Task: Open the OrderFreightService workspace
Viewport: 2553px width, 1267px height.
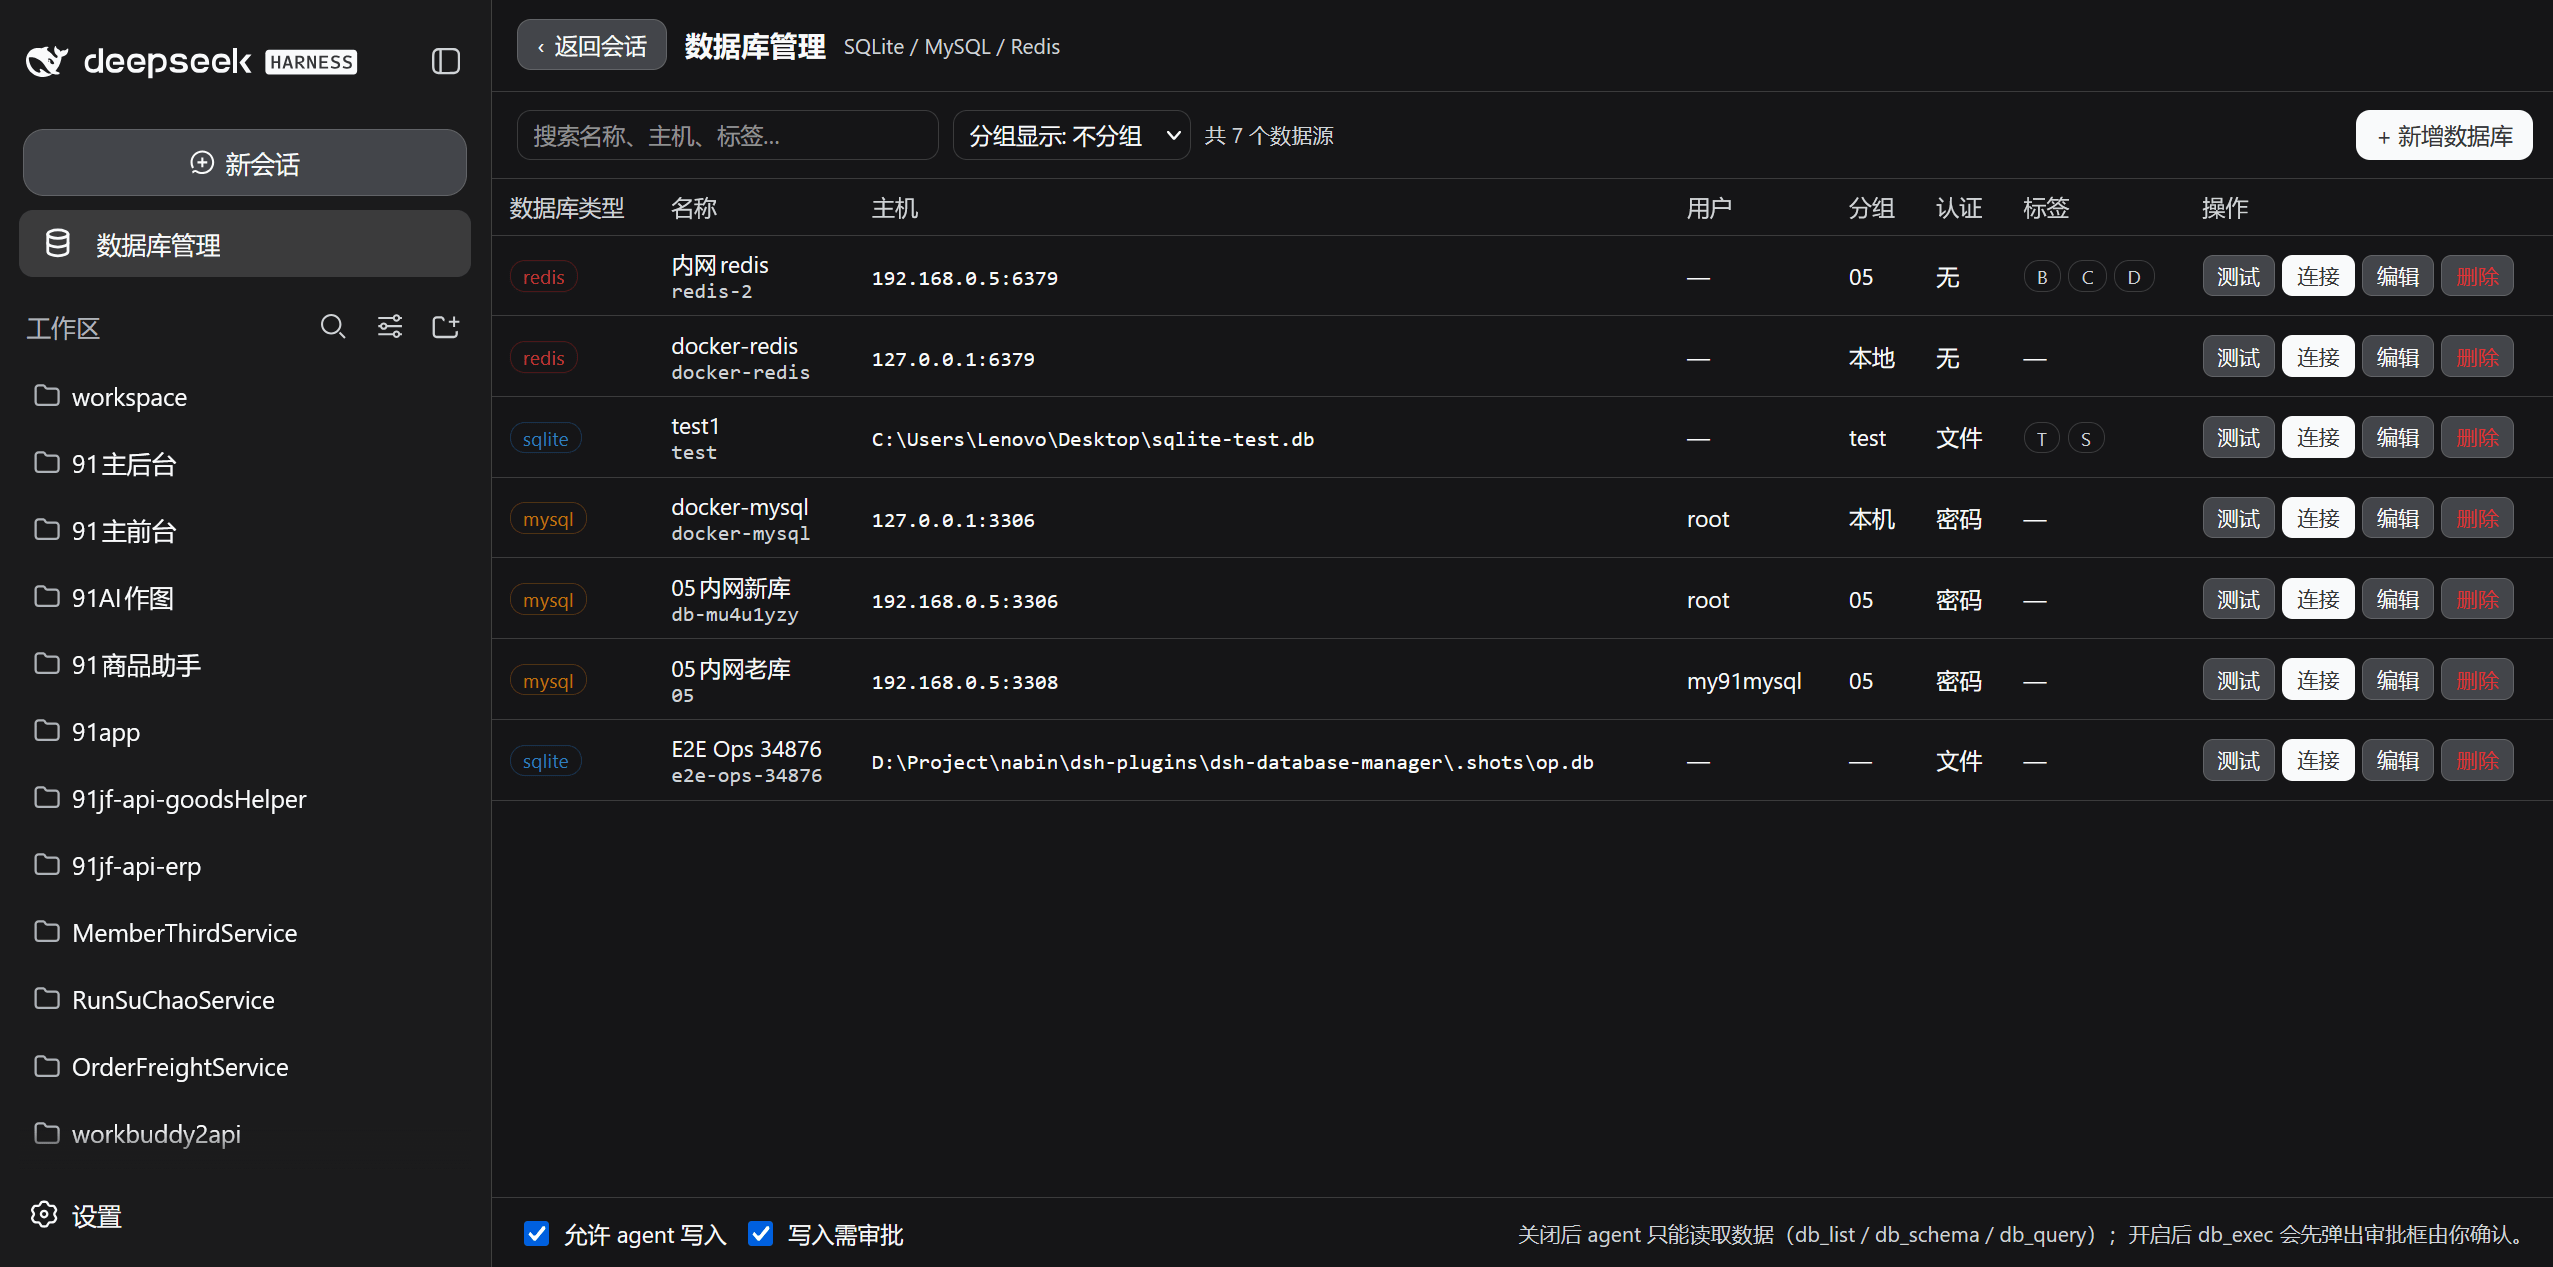Action: pos(245,1066)
